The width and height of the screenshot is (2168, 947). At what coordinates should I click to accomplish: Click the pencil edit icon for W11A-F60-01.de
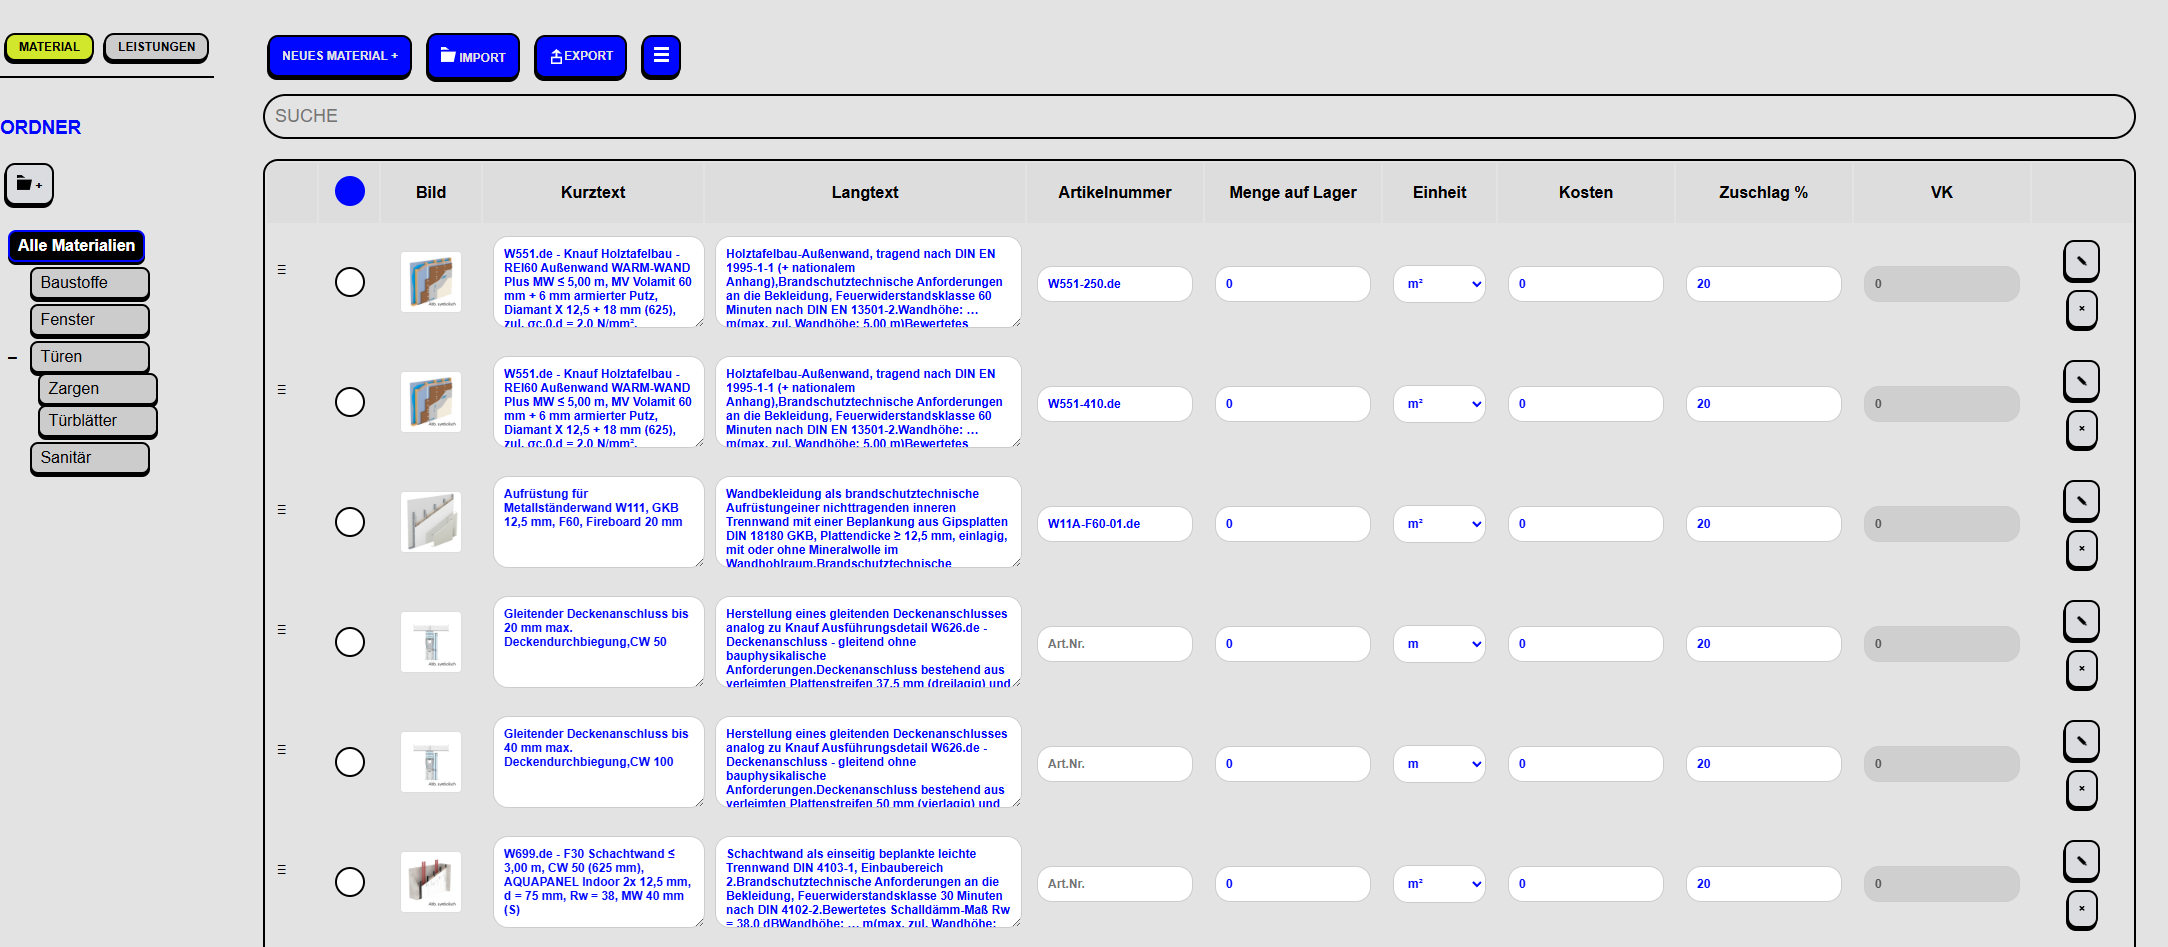tap(2081, 501)
